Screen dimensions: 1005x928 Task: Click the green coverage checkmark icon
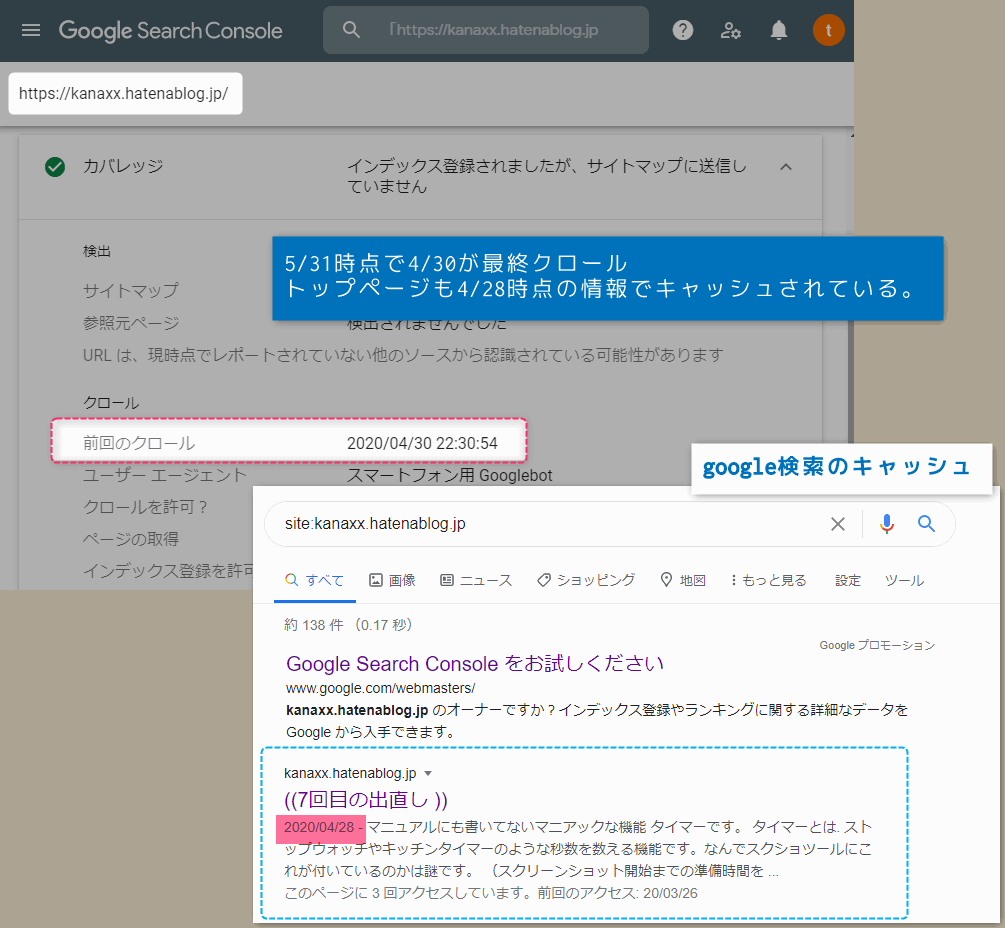coord(55,167)
